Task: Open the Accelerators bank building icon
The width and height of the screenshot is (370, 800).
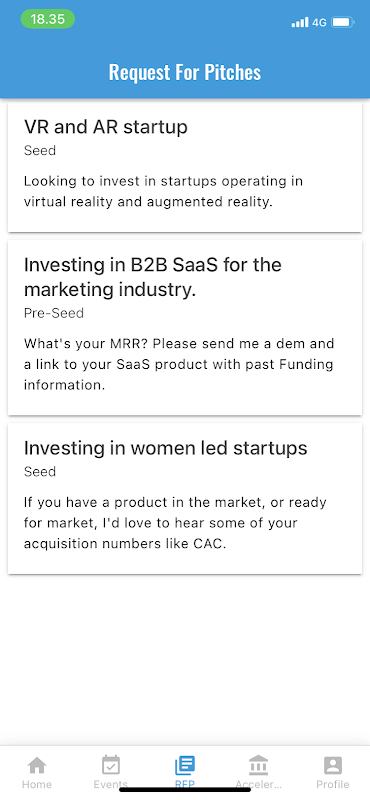Action: pos(258,765)
